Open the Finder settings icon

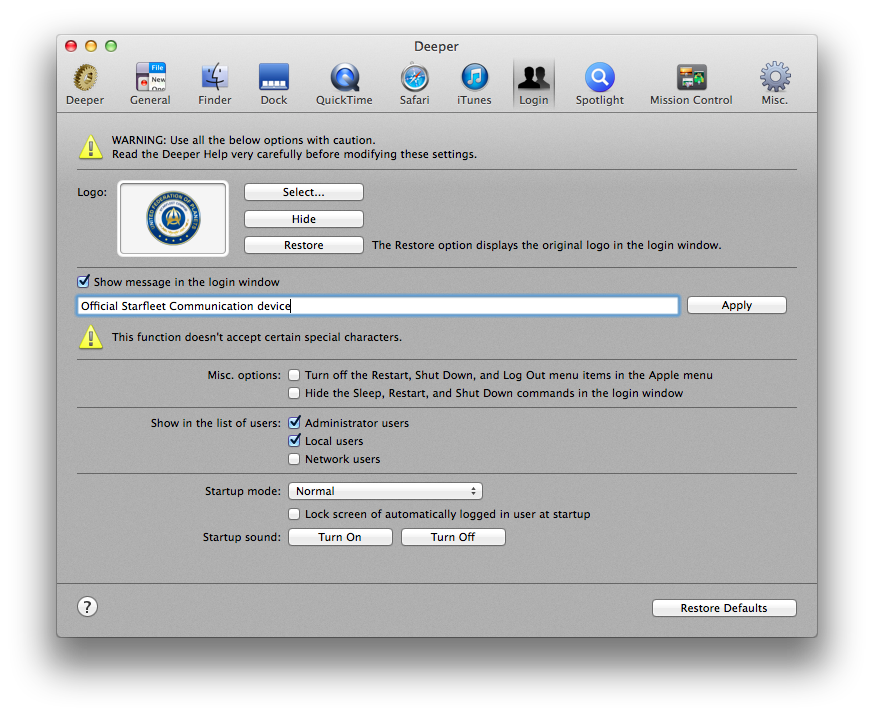(x=215, y=77)
